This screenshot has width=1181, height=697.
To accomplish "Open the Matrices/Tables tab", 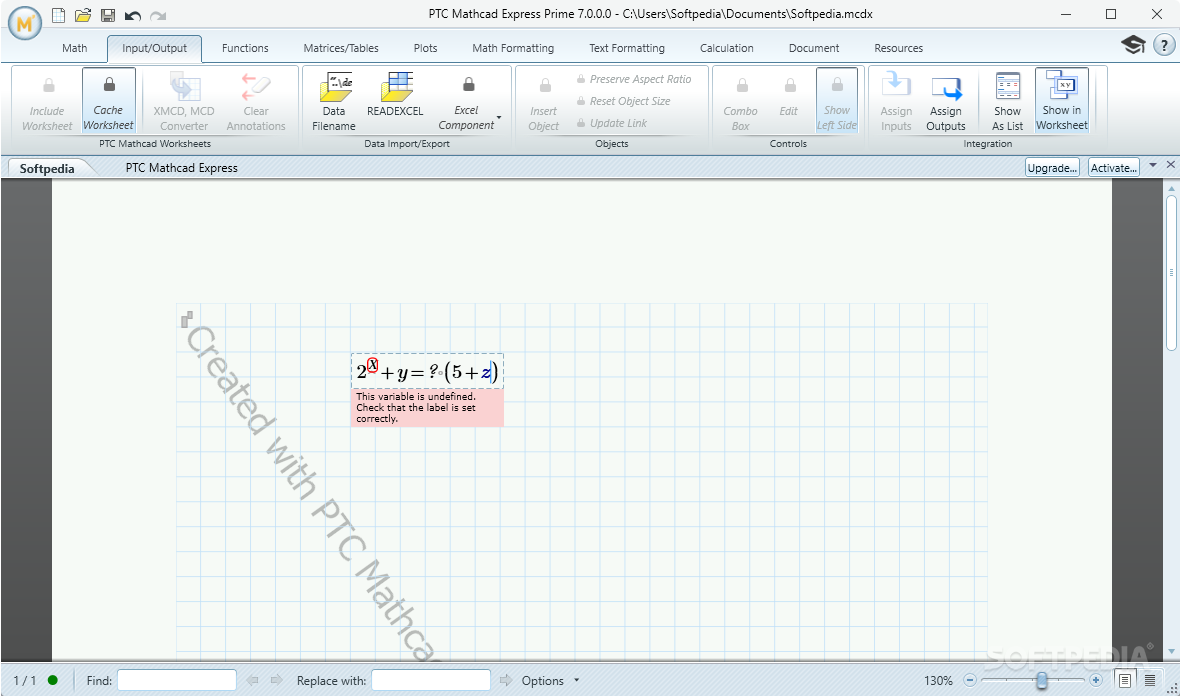I will 341,48.
